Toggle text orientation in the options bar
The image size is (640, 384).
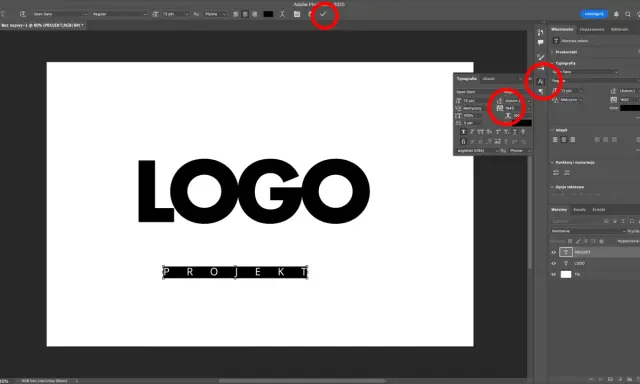[x=23, y=14]
